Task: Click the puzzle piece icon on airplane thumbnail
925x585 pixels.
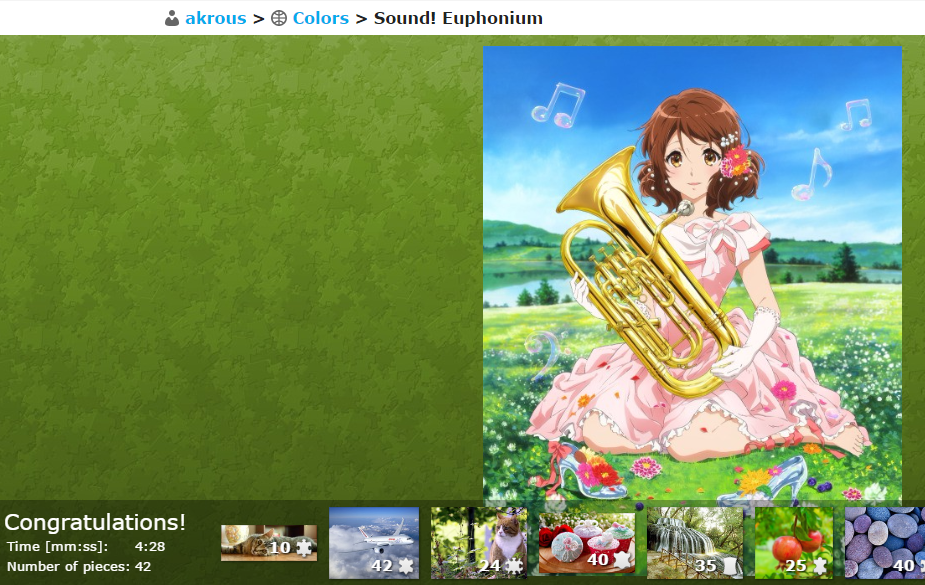Action: [406, 566]
